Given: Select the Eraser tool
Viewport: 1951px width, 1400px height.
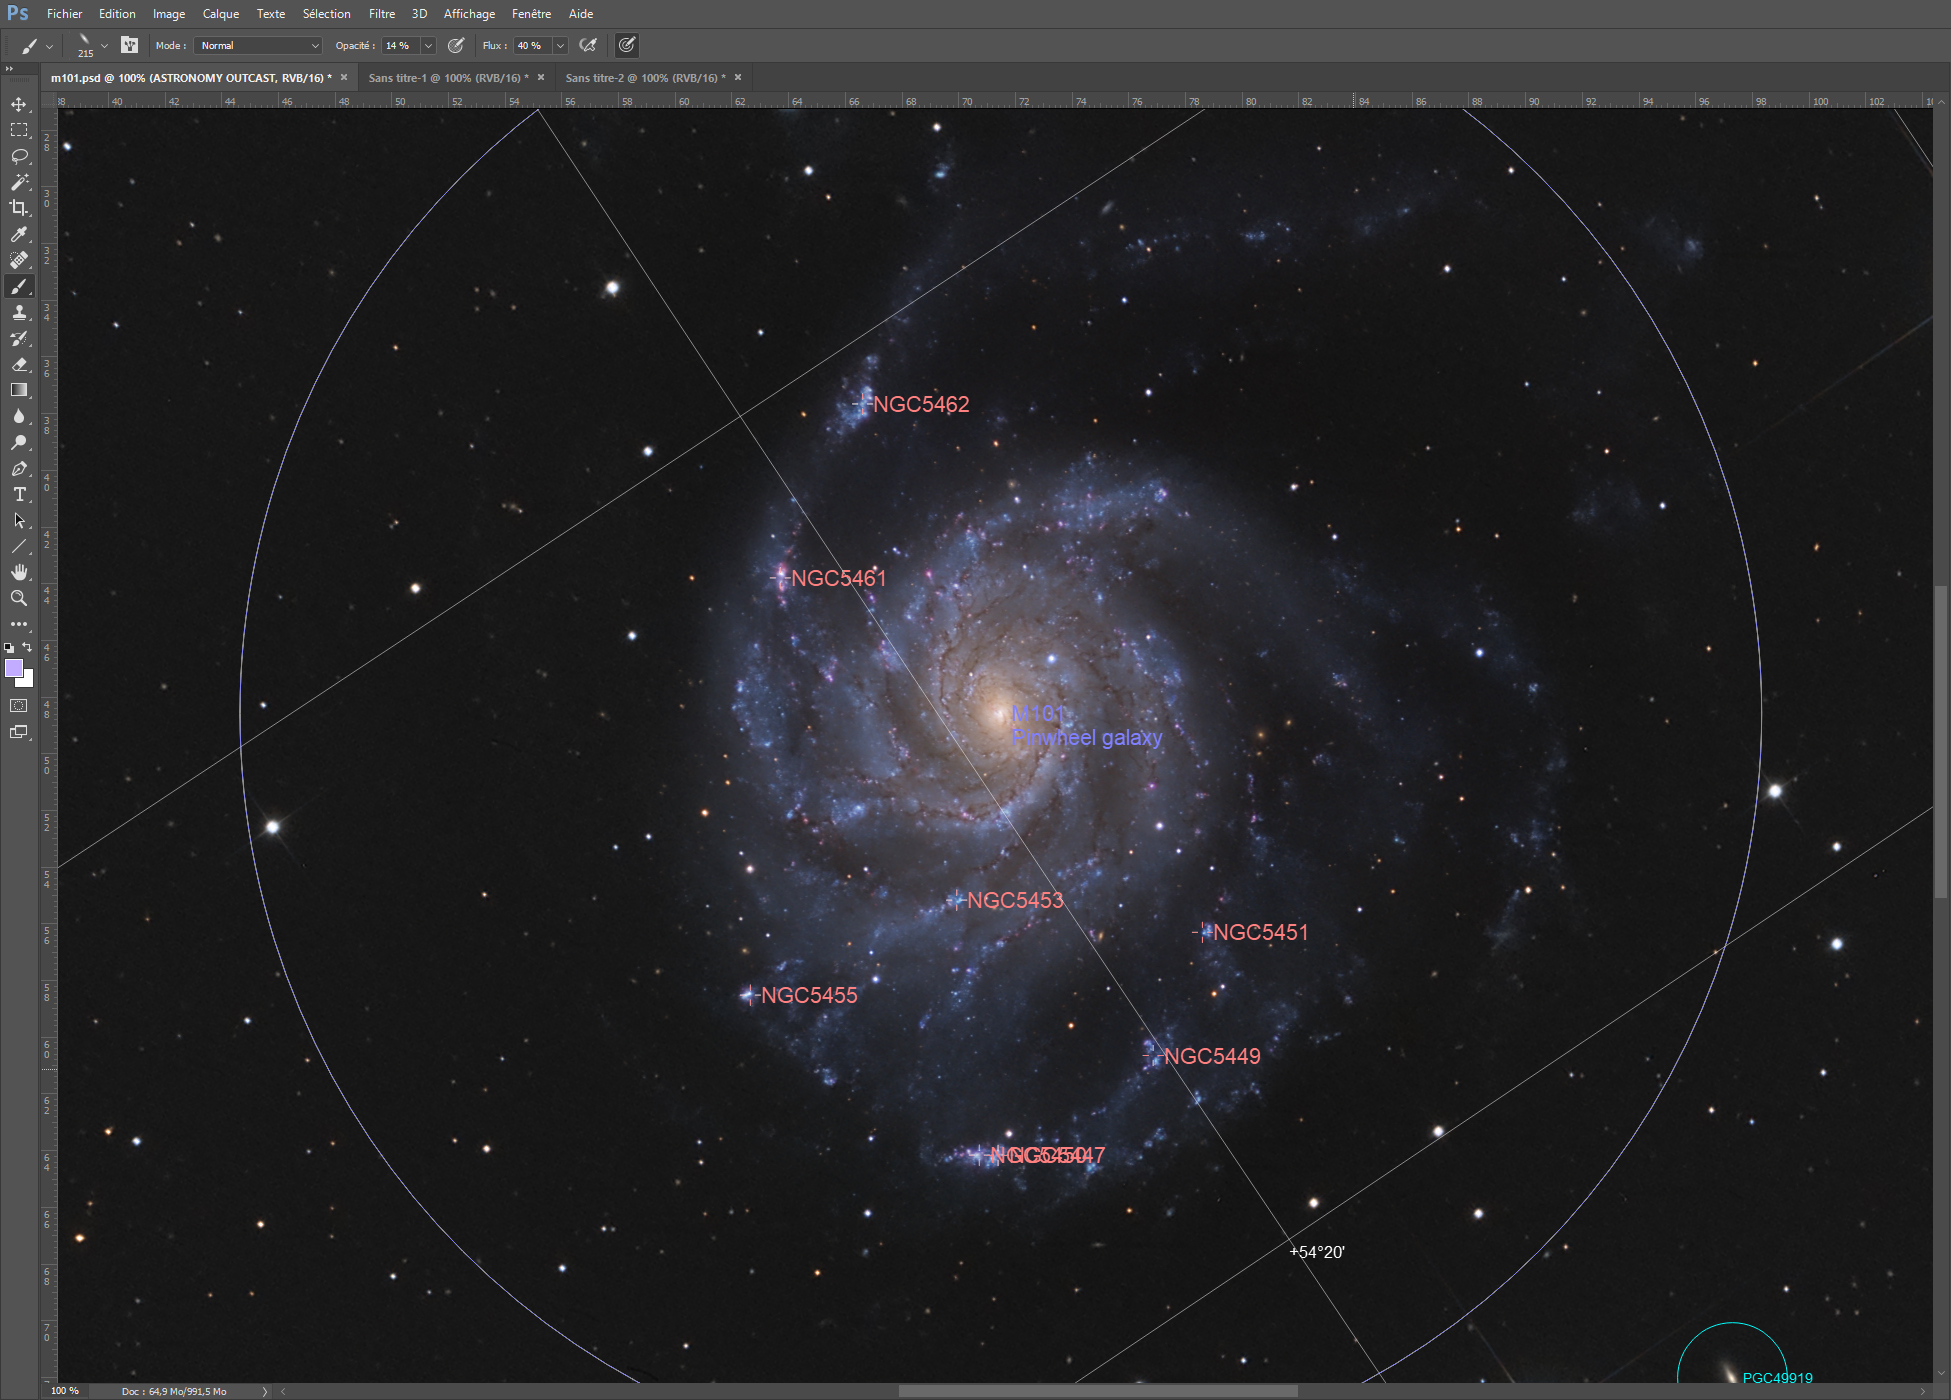Looking at the screenshot, I should point(19,364).
